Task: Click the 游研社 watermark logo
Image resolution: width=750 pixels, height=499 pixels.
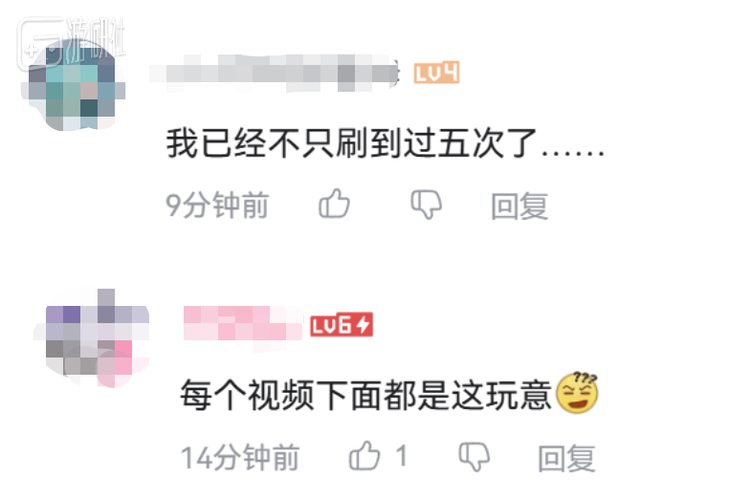Action: pyautogui.click(x=71, y=44)
